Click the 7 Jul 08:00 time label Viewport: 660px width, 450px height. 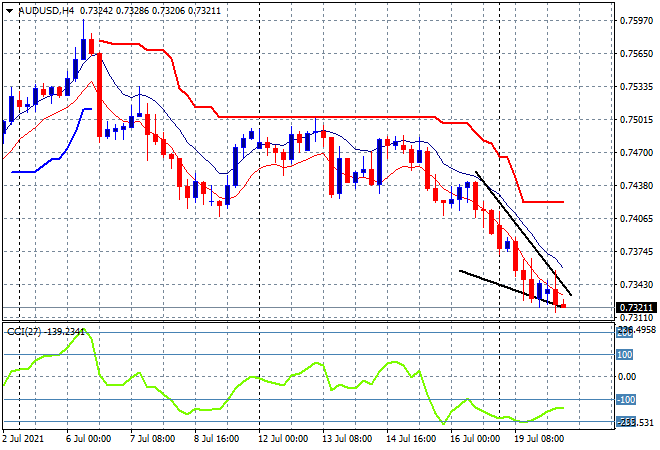tap(152, 439)
